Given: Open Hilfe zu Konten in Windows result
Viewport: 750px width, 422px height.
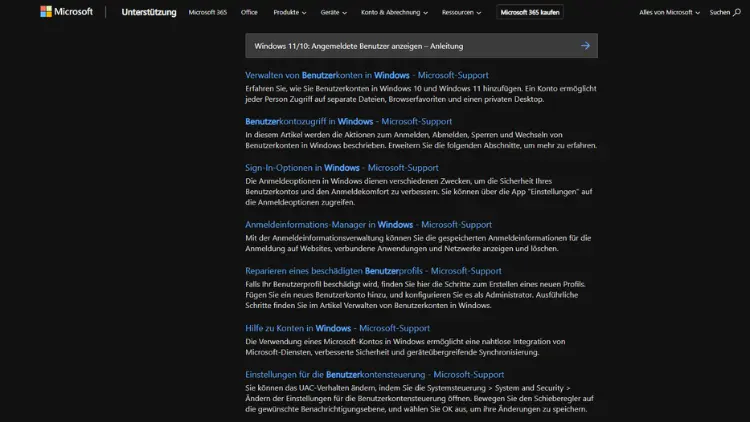Looking at the screenshot, I should pyautogui.click(x=338, y=328).
